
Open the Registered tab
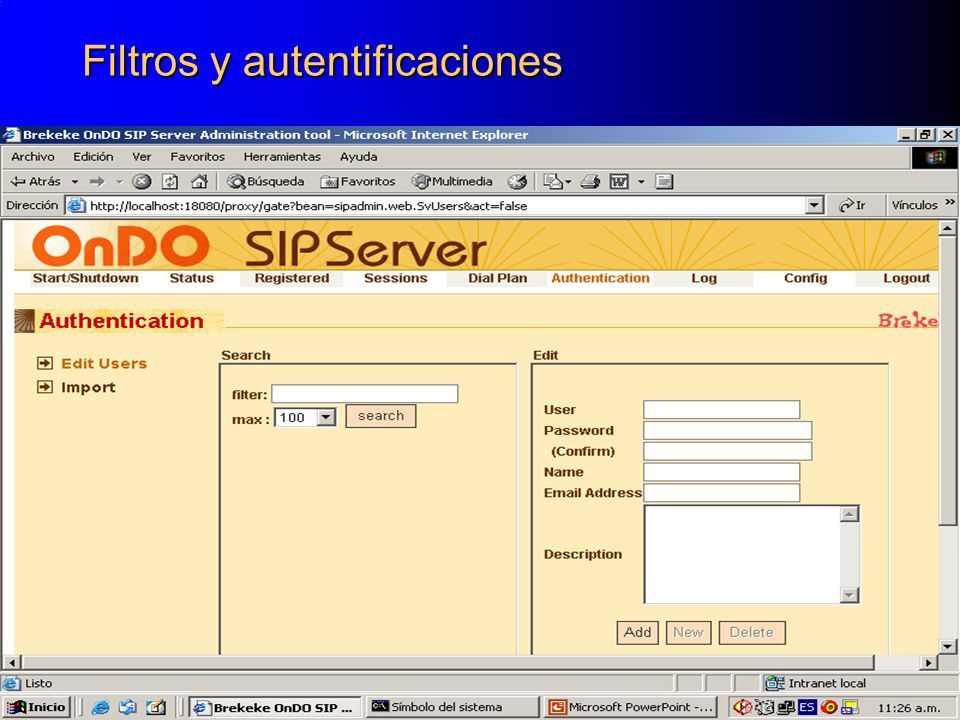[292, 278]
